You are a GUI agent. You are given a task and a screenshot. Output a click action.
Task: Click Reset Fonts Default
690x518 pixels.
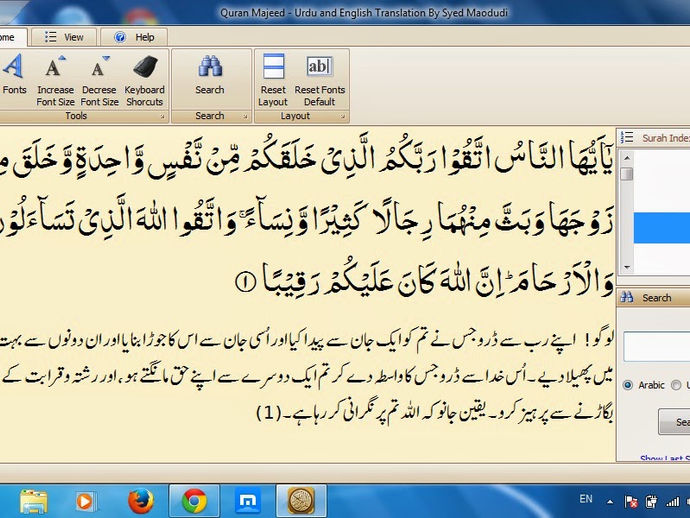point(320,80)
